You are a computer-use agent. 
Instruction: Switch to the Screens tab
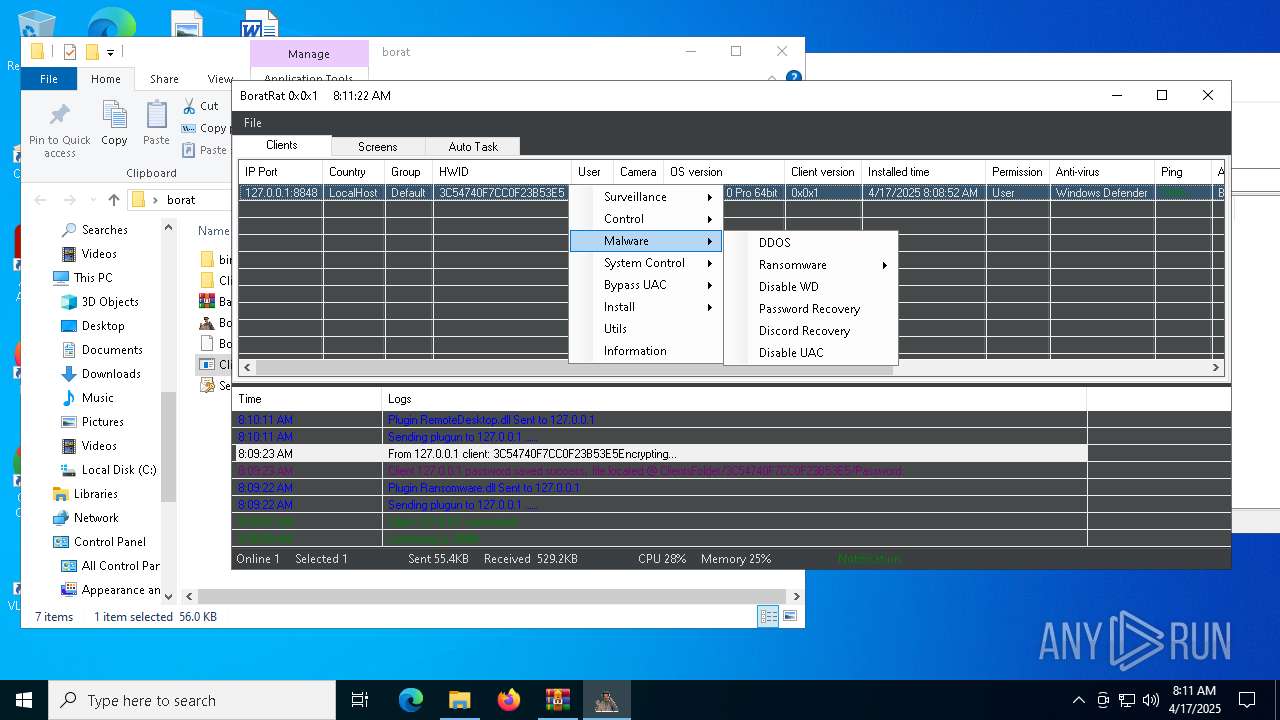pos(377,147)
